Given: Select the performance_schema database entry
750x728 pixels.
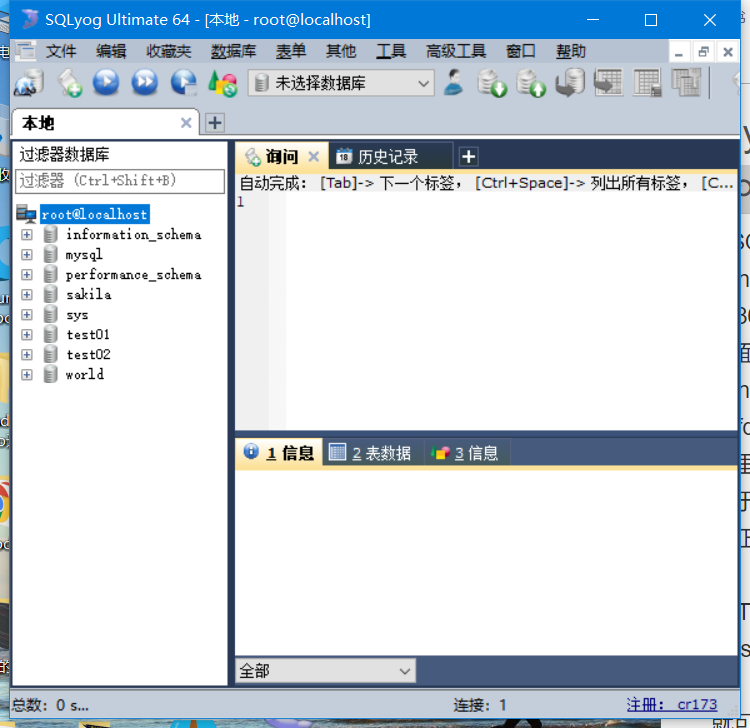Looking at the screenshot, I should (x=133, y=275).
